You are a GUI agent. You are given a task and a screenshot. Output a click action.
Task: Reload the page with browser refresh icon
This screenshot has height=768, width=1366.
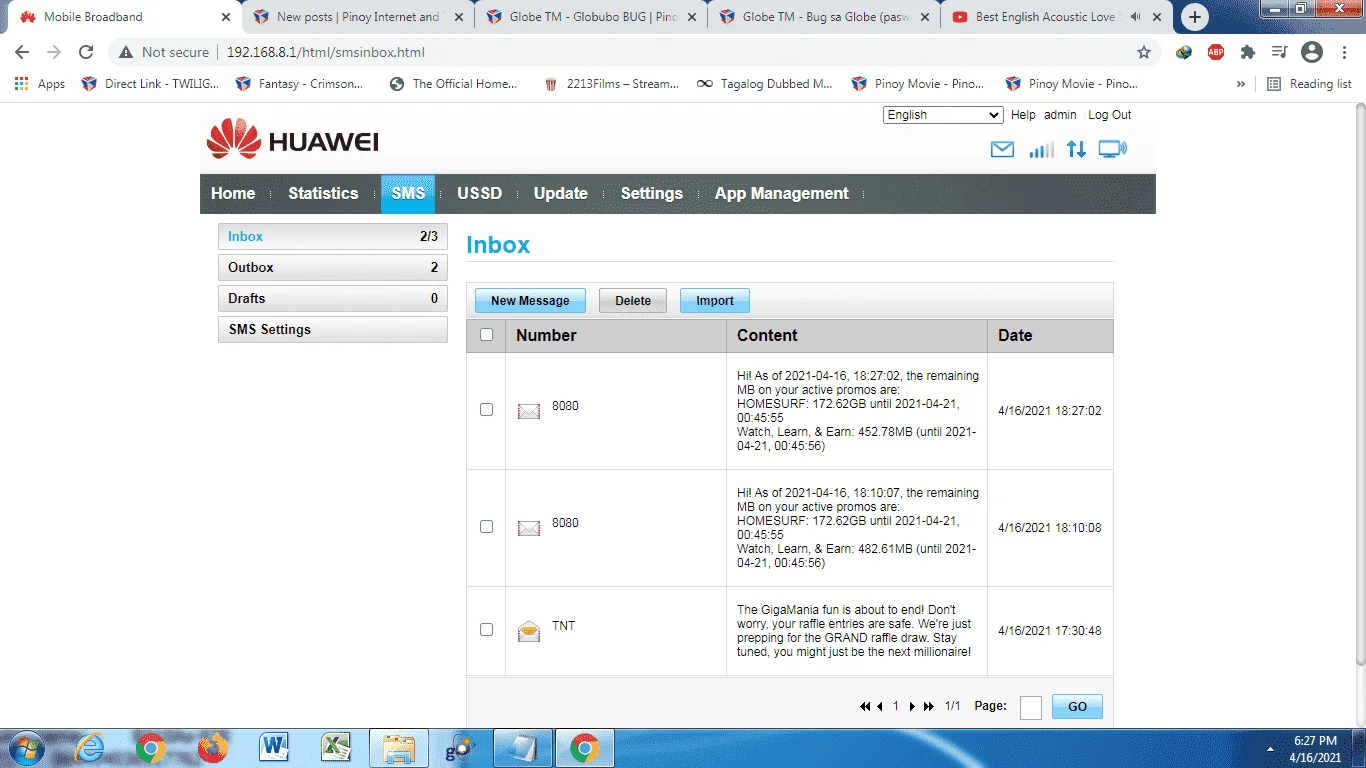click(x=86, y=52)
